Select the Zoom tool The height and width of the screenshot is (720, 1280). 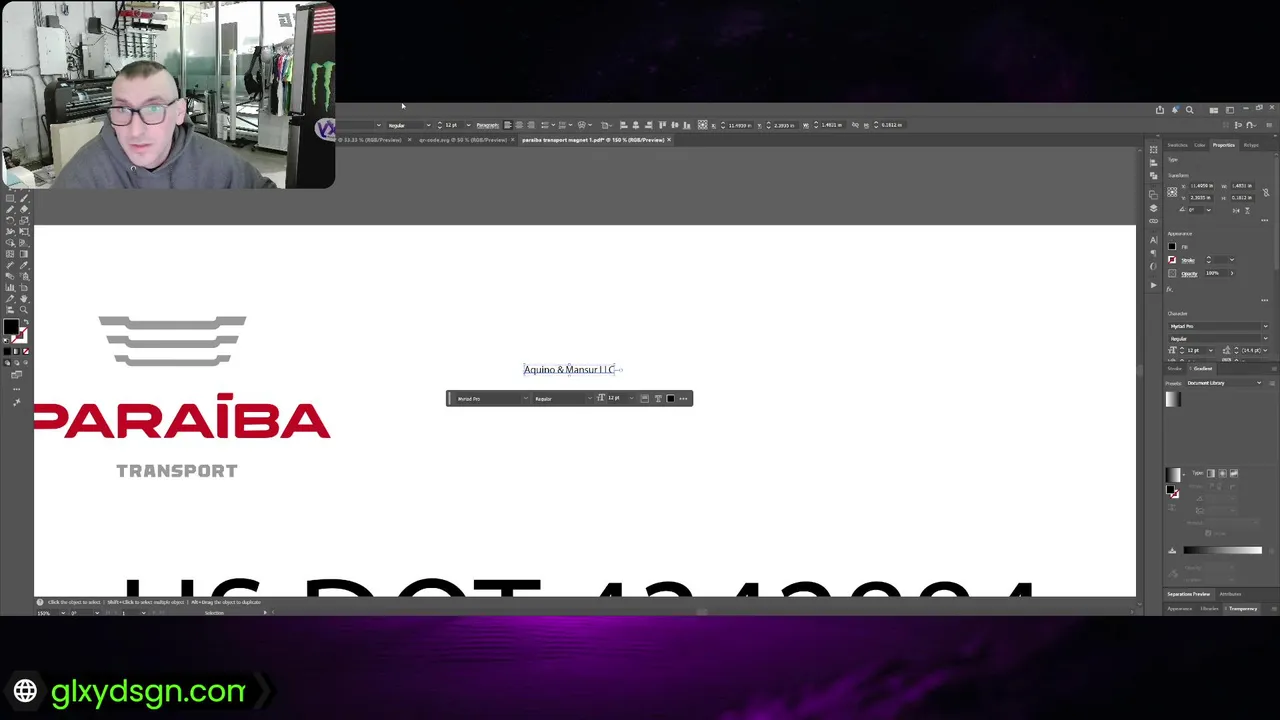click(24, 310)
